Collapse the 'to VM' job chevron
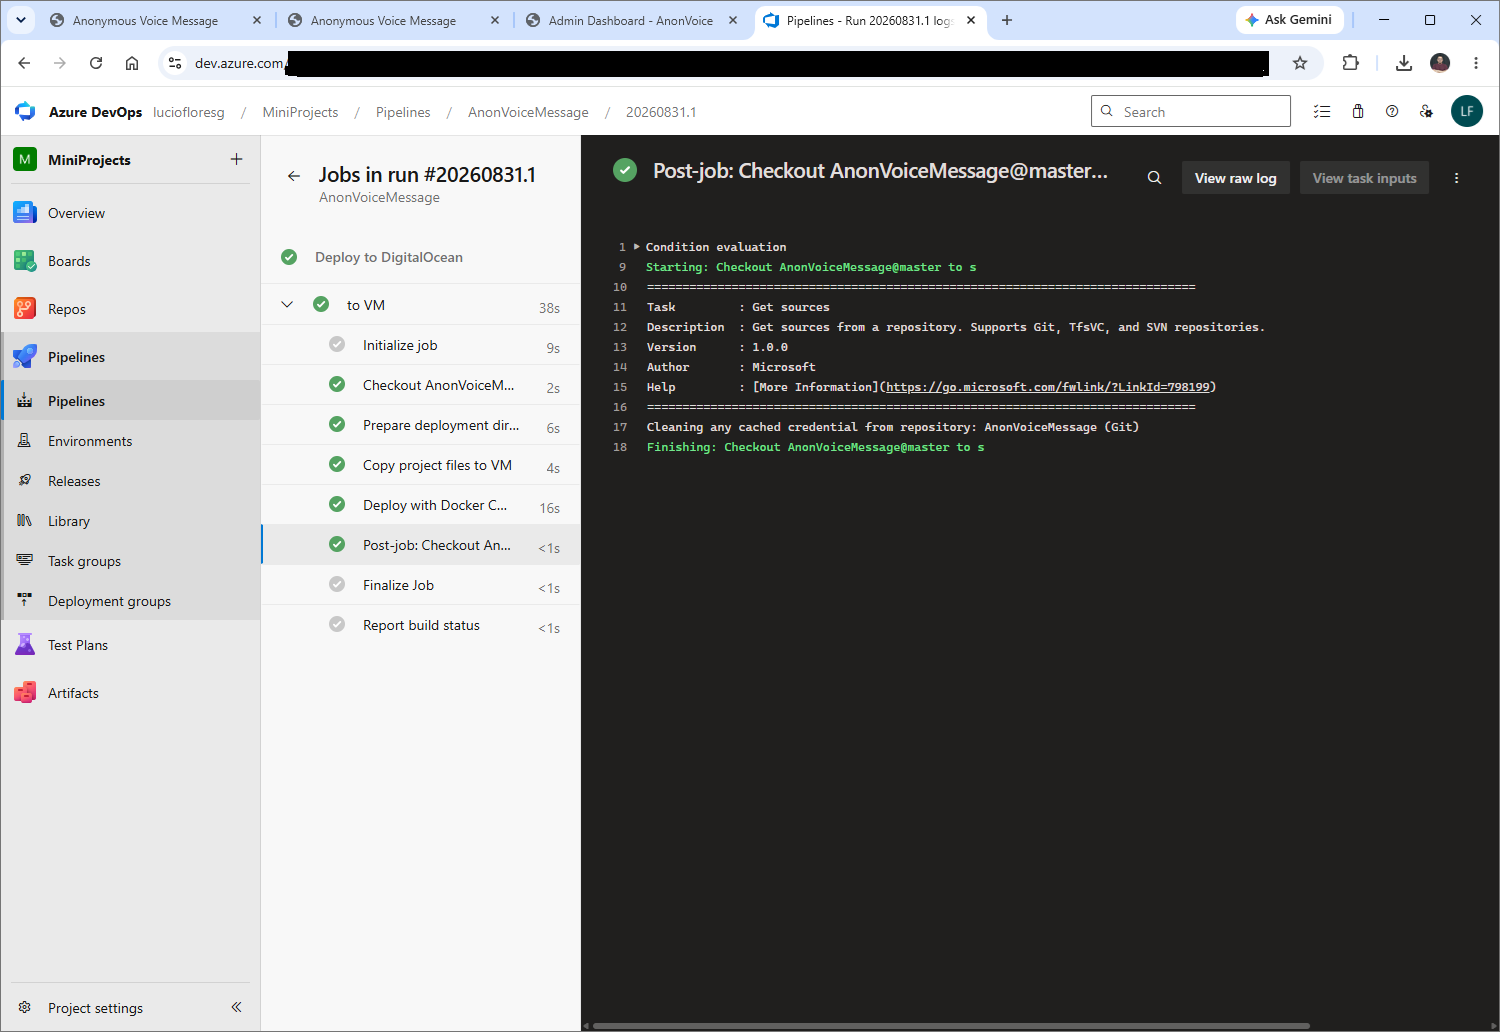Screen dimensions: 1500x1032 [x=287, y=304]
